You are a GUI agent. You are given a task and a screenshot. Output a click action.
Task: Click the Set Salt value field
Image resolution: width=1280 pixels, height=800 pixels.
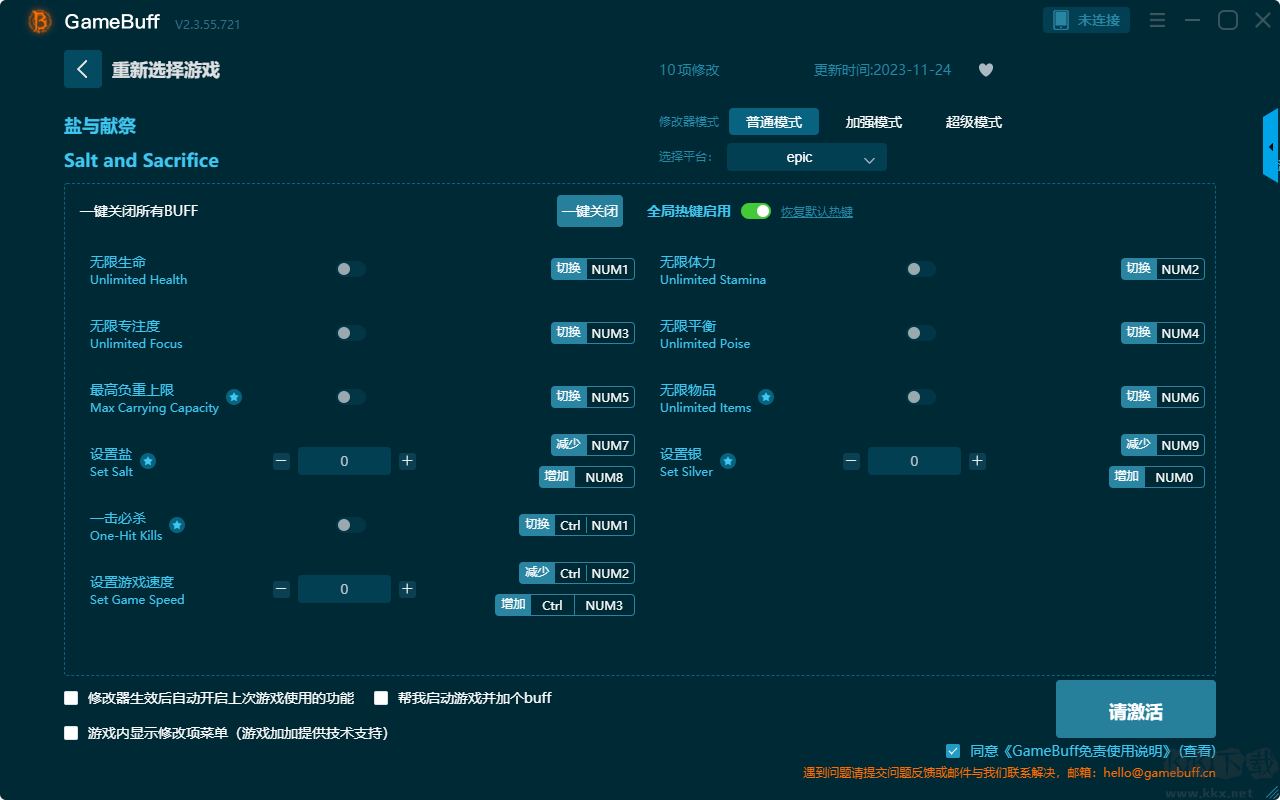coord(344,461)
